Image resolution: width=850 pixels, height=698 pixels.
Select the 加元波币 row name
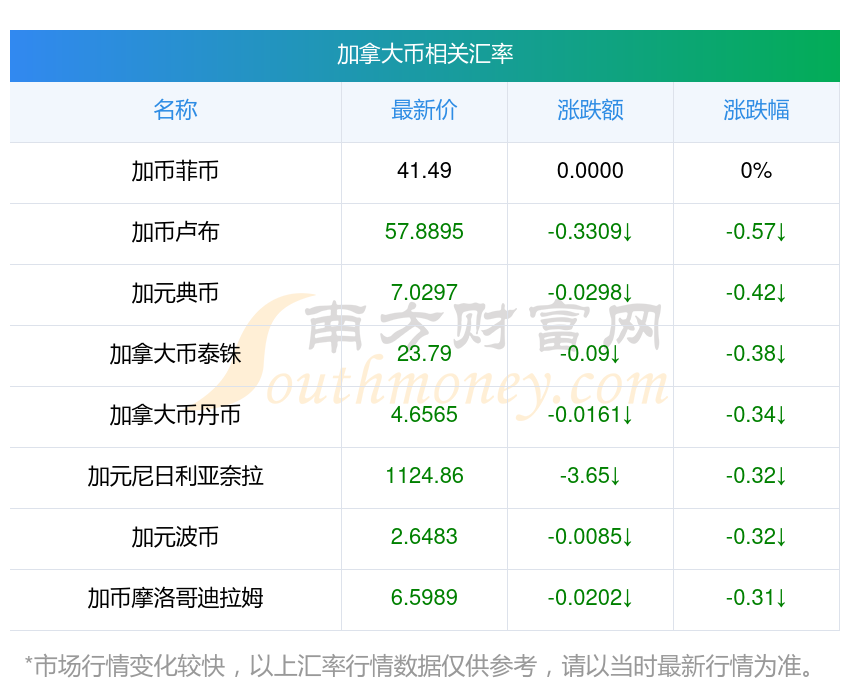pyautogui.click(x=175, y=537)
